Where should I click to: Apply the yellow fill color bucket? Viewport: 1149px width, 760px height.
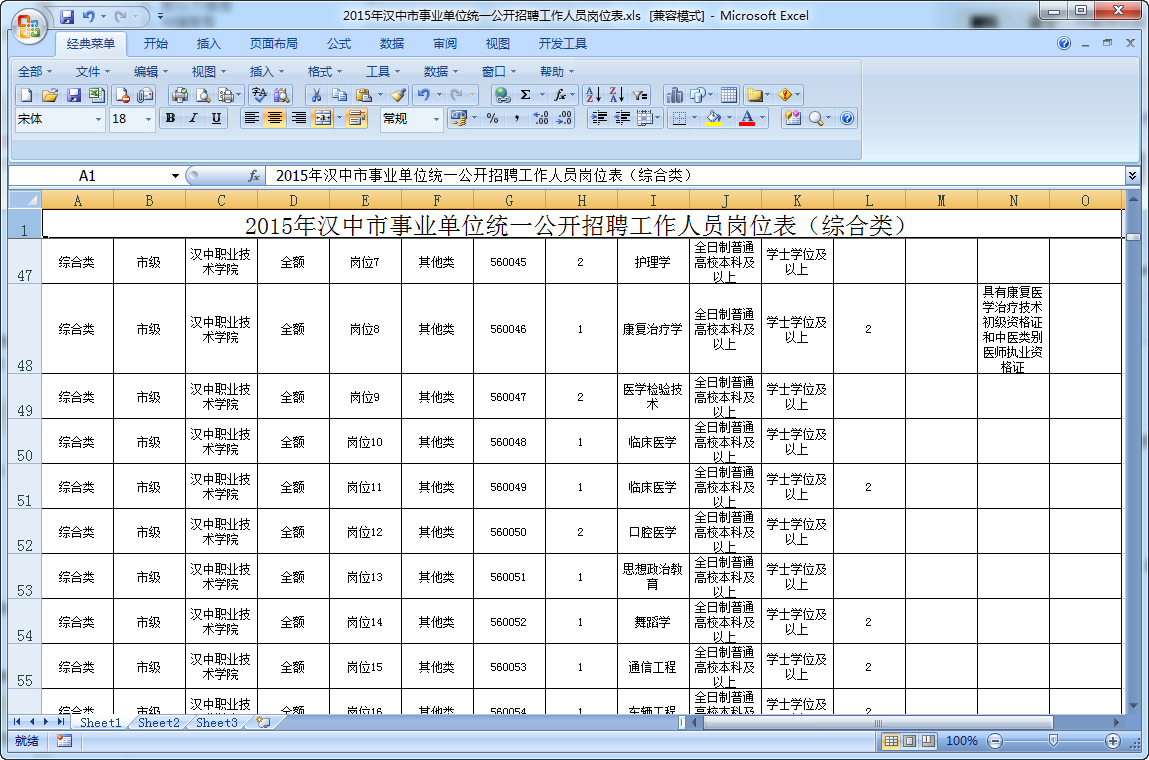(x=713, y=118)
